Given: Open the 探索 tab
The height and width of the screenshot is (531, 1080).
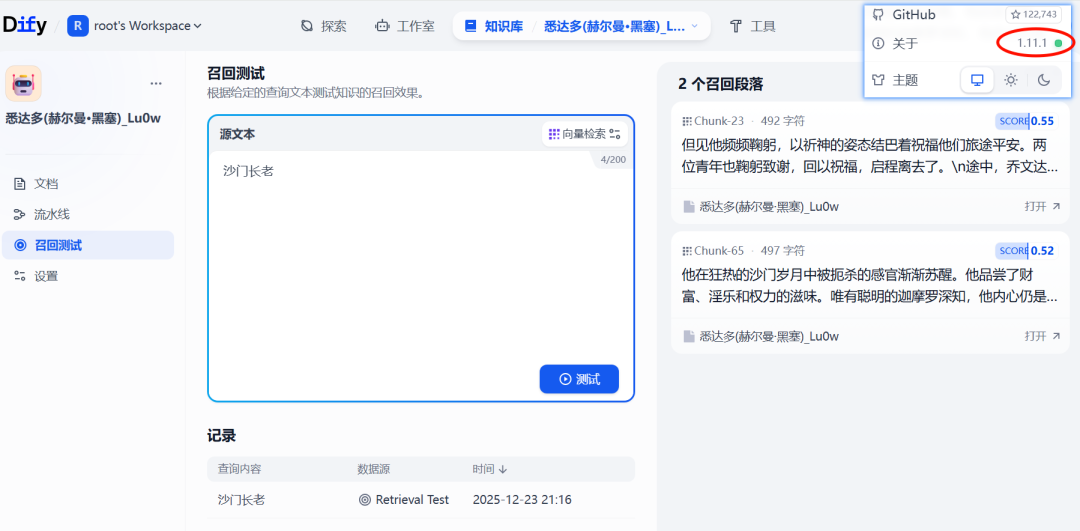Looking at the screenshot, I should pos(324,26).
